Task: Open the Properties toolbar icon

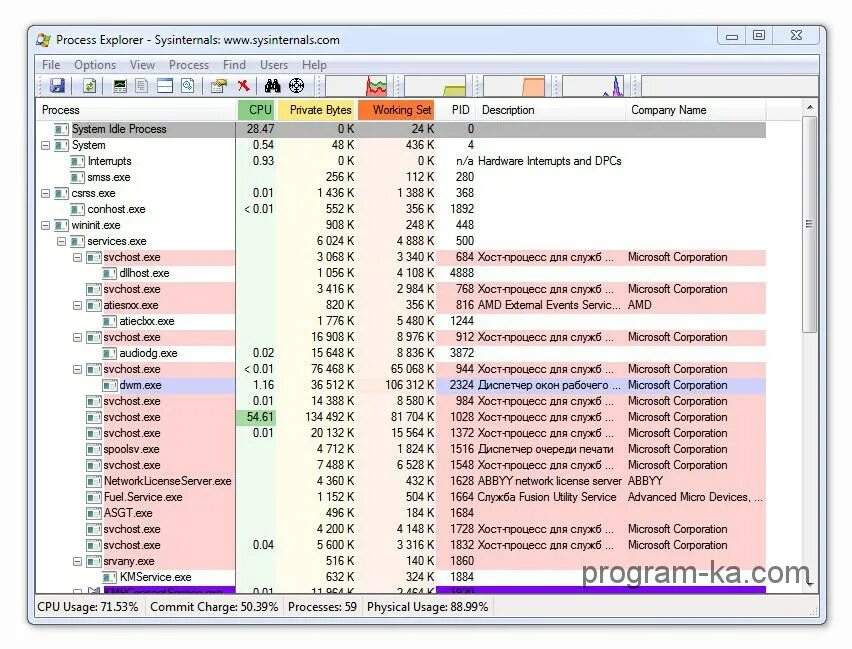Action: tap(218, 86)
